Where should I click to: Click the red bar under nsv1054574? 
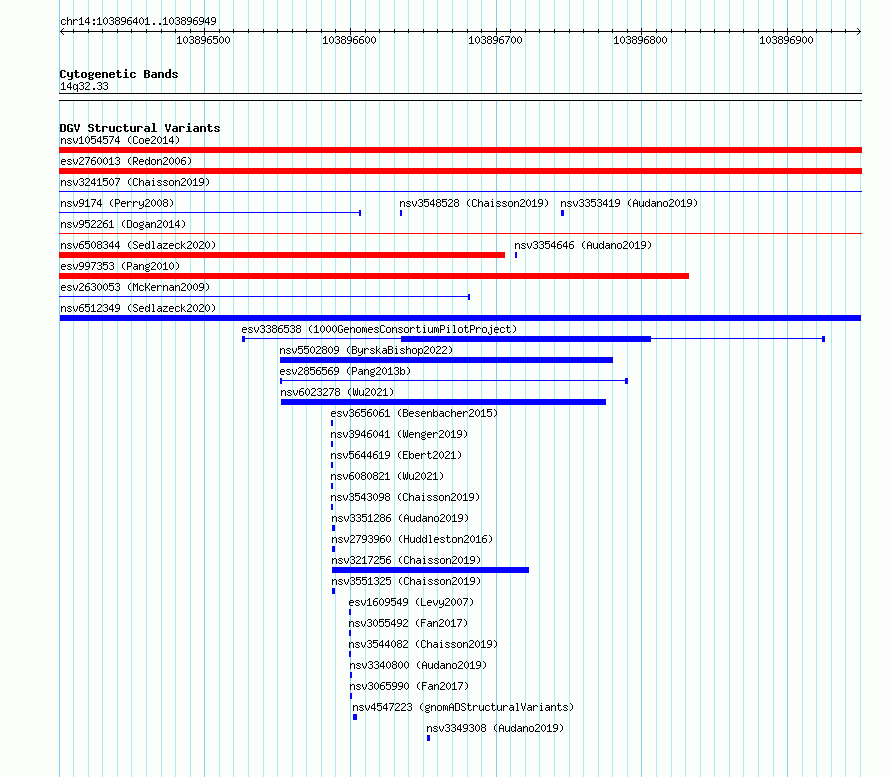click(460, 150)
